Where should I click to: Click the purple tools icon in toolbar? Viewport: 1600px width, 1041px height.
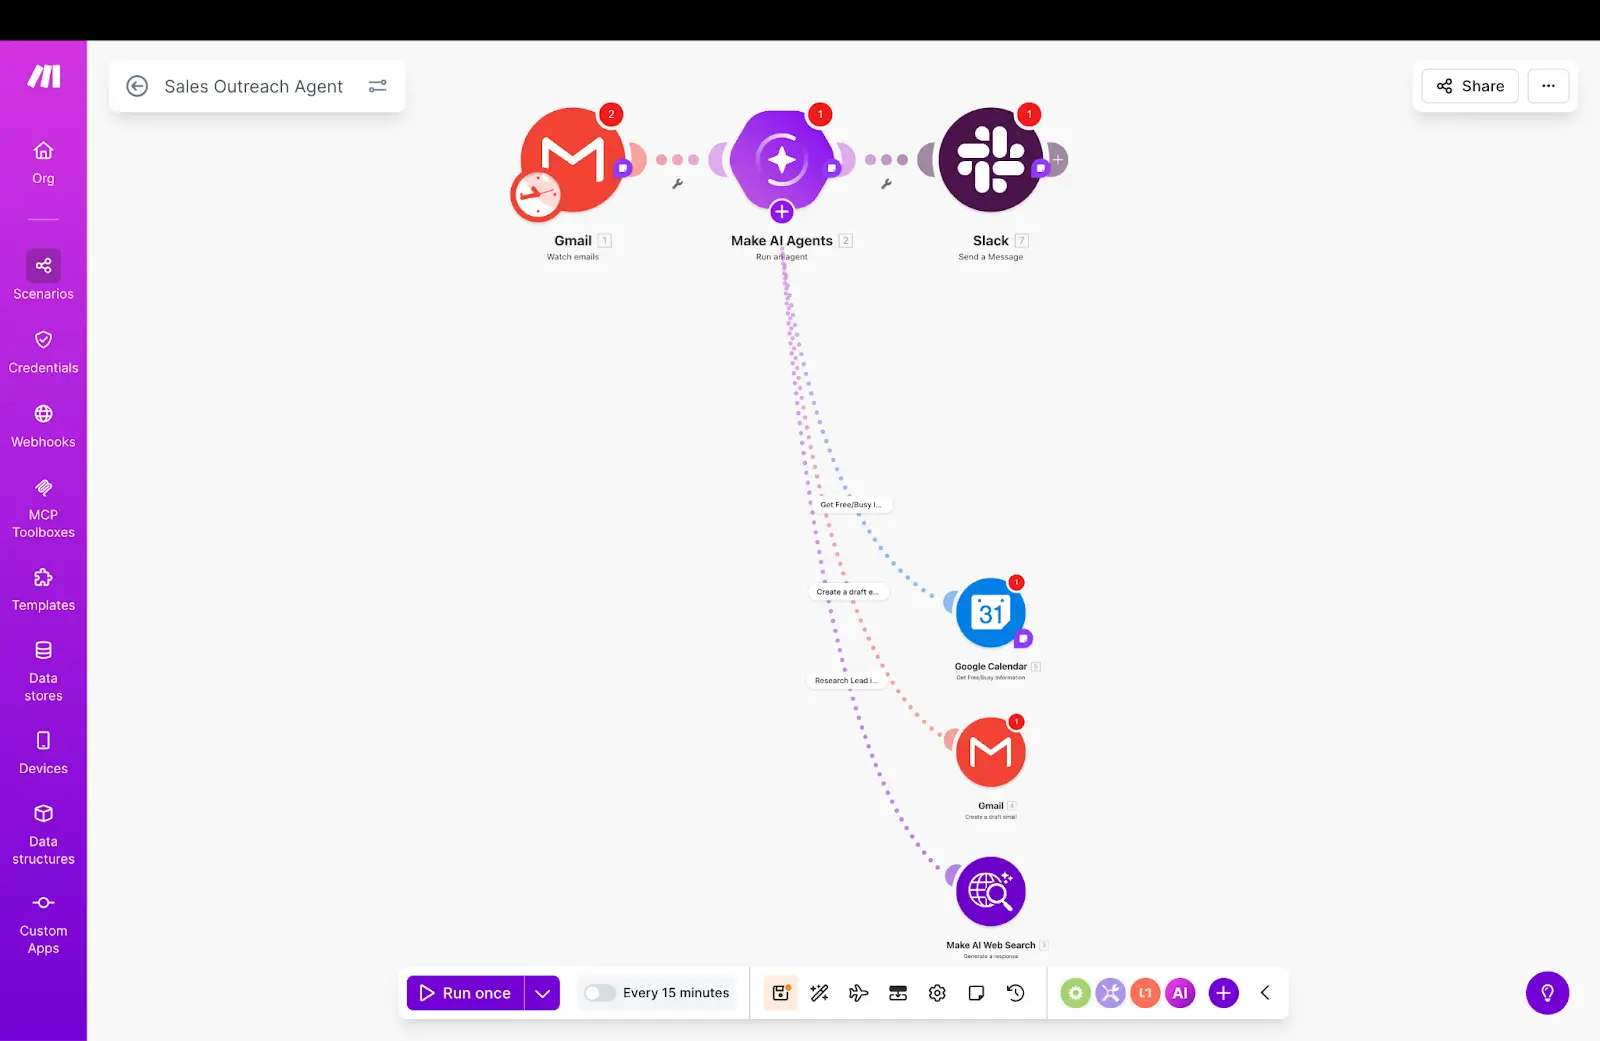pyautogui.click(x=1110, y=993)
